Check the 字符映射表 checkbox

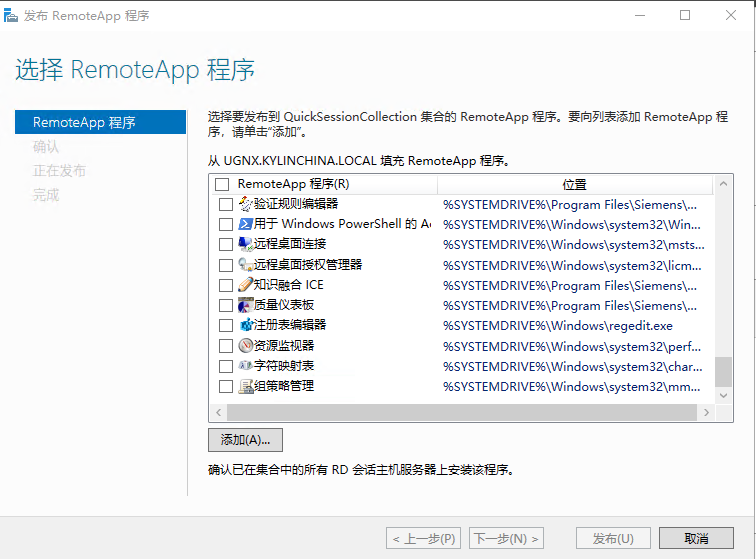pos(226,367)
